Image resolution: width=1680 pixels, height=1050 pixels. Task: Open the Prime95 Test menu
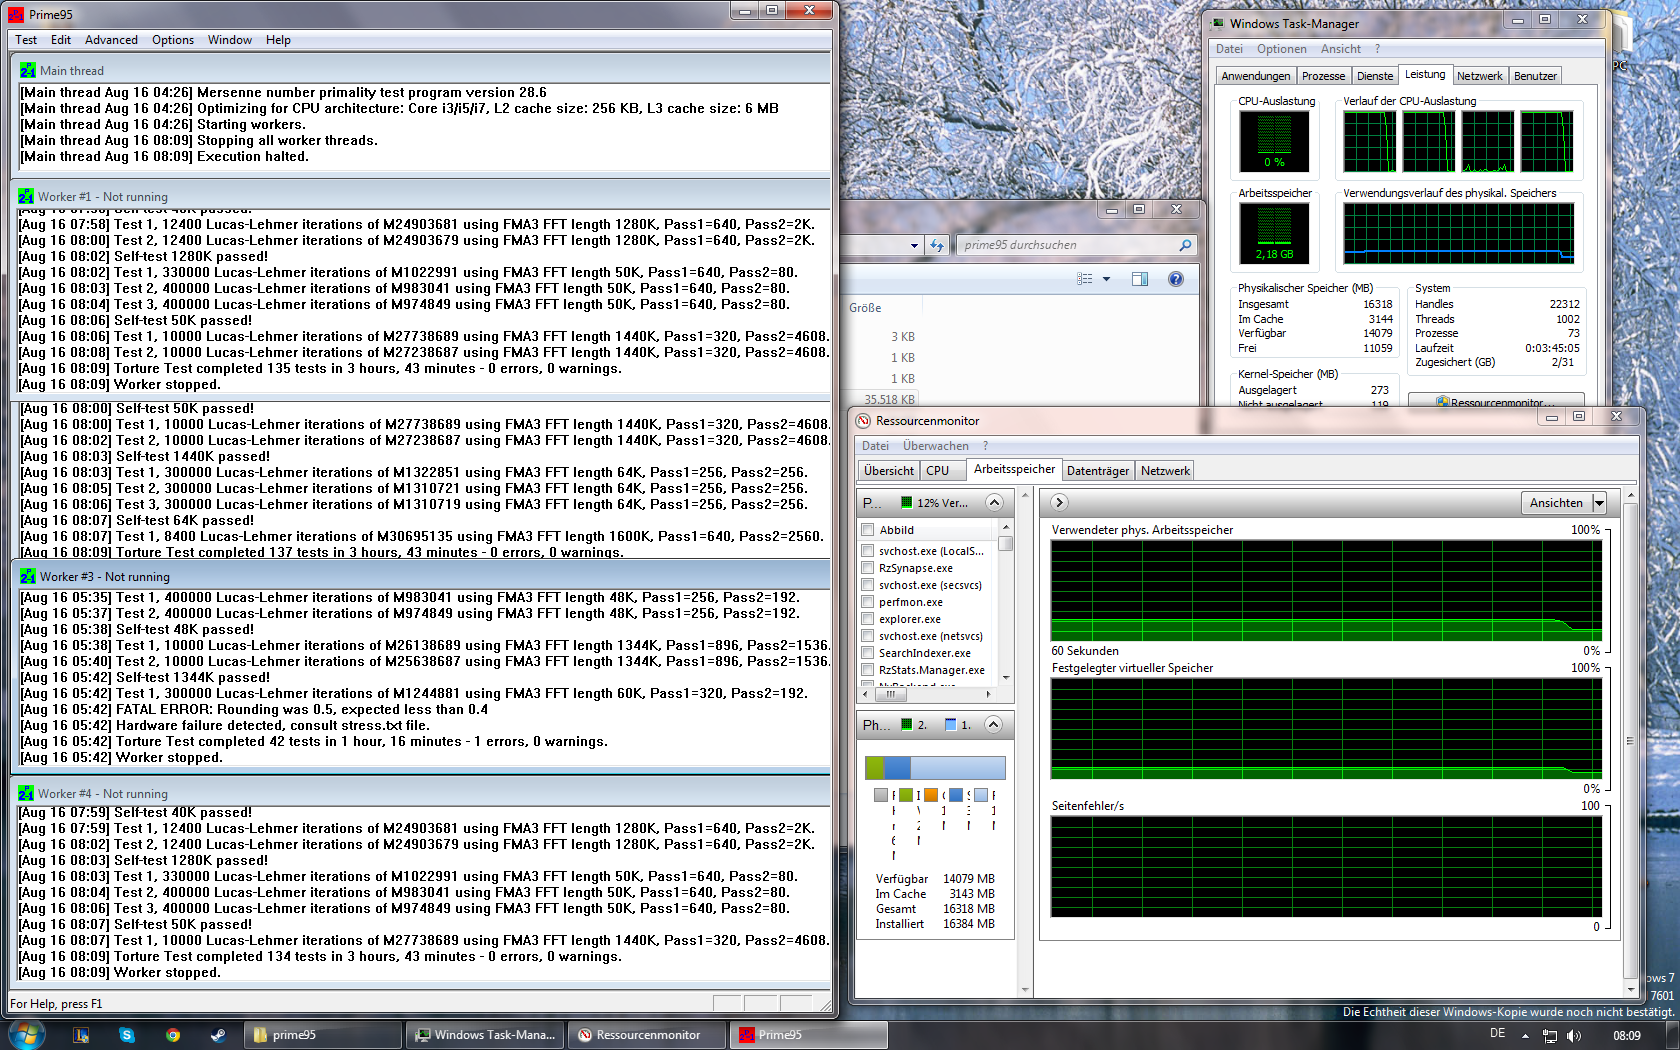tap(26, 40)
